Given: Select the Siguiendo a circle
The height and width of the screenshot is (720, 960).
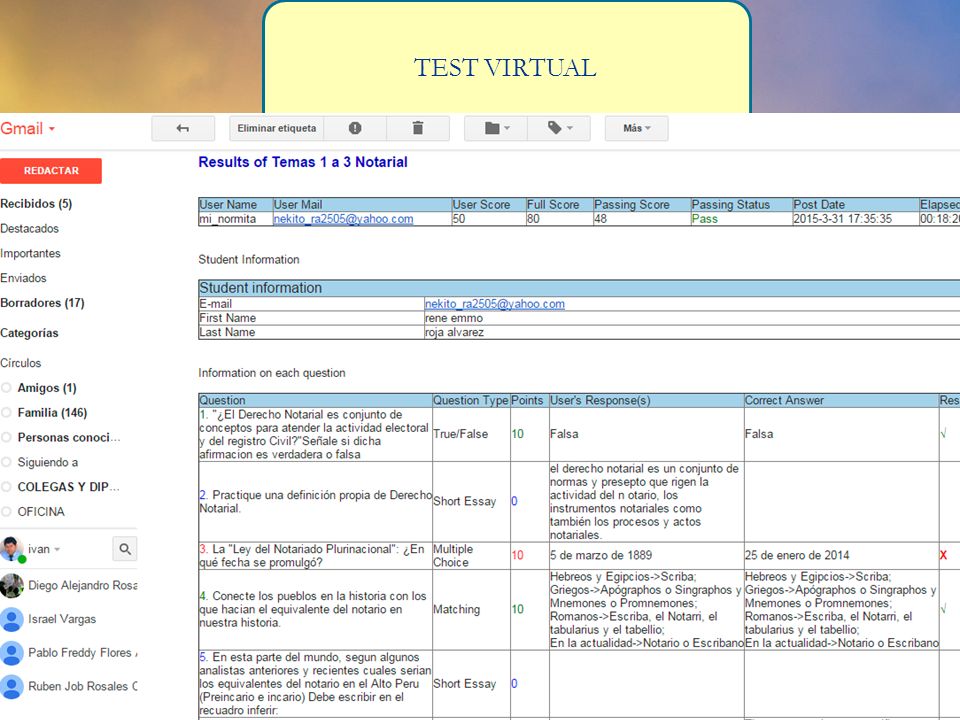Looking at the screenshot, I should coord(48,462).
